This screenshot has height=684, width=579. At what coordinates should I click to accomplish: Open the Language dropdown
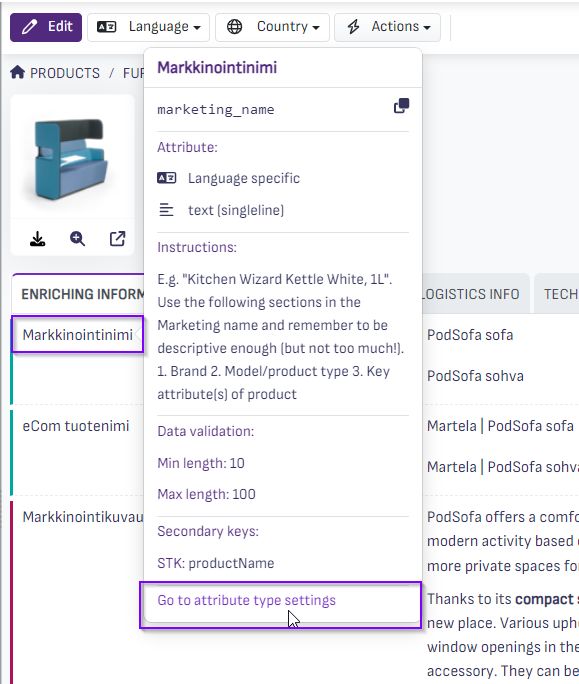pos(148,27)
